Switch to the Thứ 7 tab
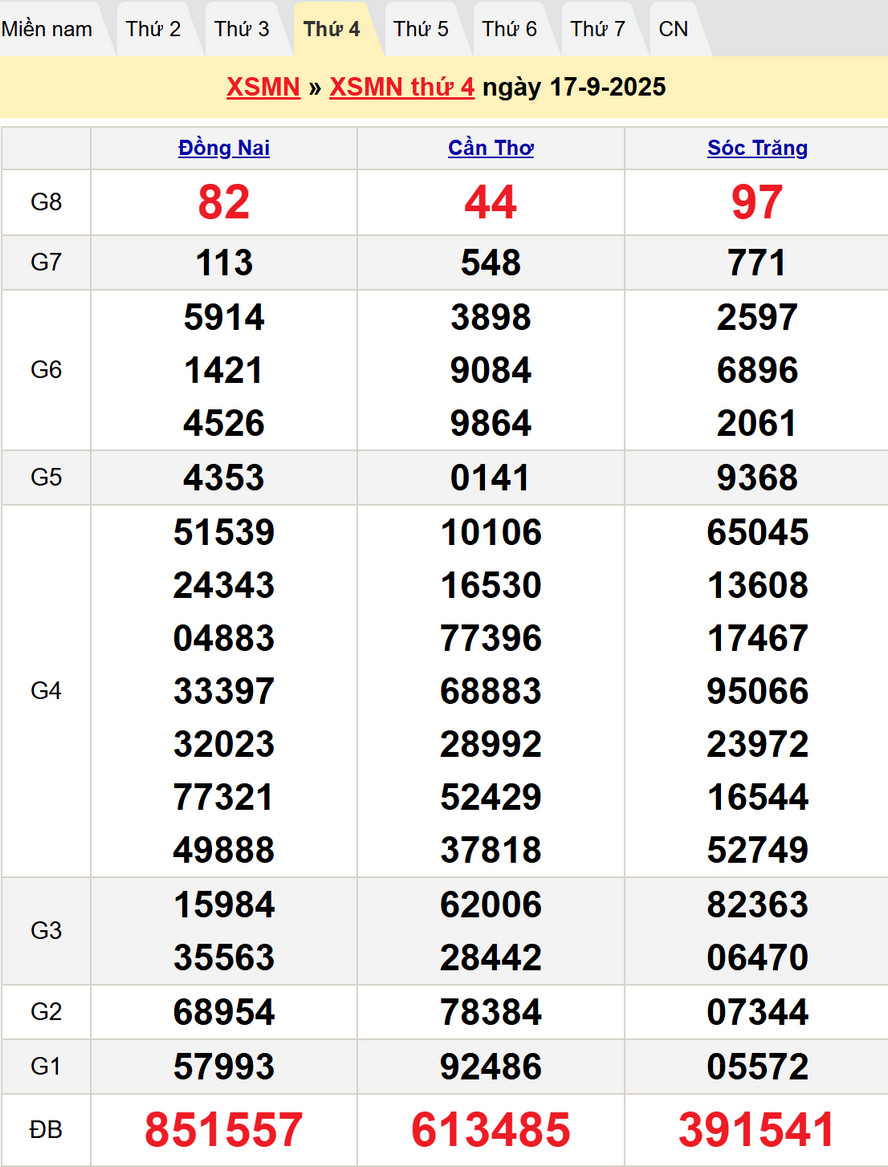 click(598, 29)
